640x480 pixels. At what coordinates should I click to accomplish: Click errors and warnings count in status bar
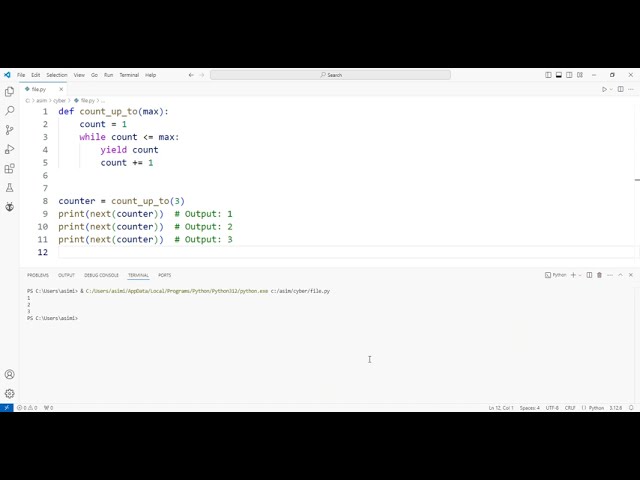tap(27, 408)
